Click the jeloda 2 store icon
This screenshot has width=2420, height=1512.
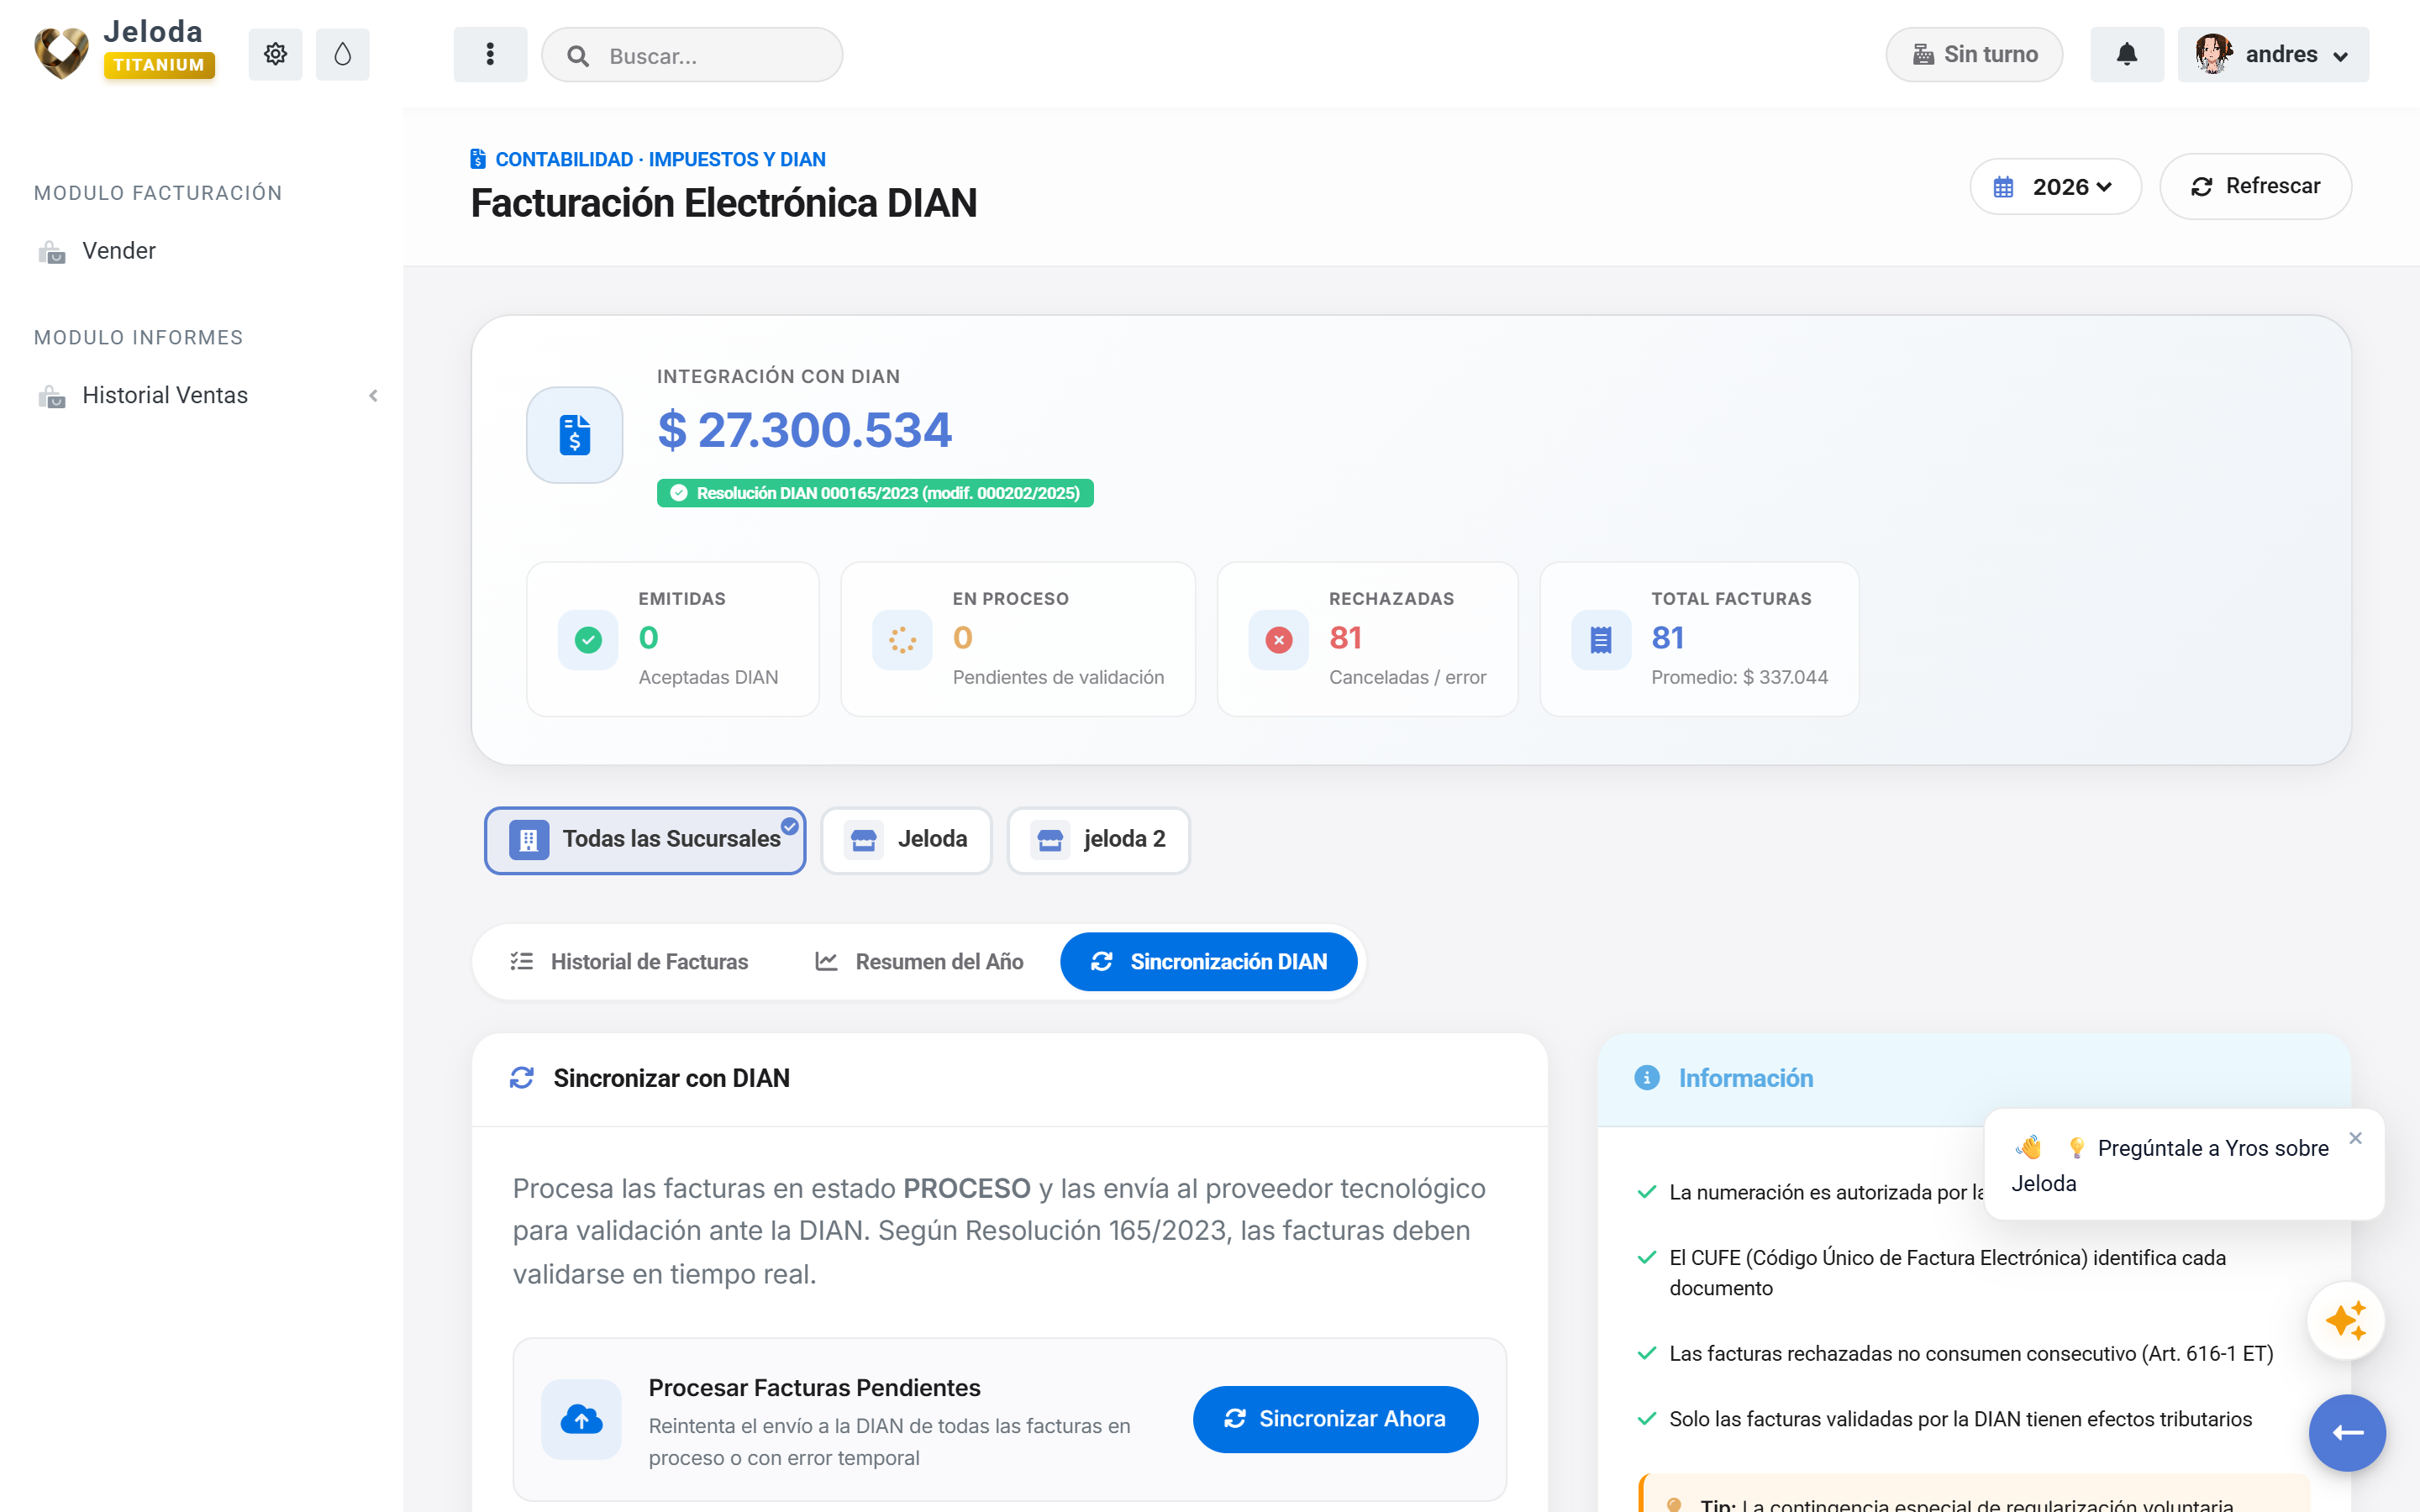1050,840
